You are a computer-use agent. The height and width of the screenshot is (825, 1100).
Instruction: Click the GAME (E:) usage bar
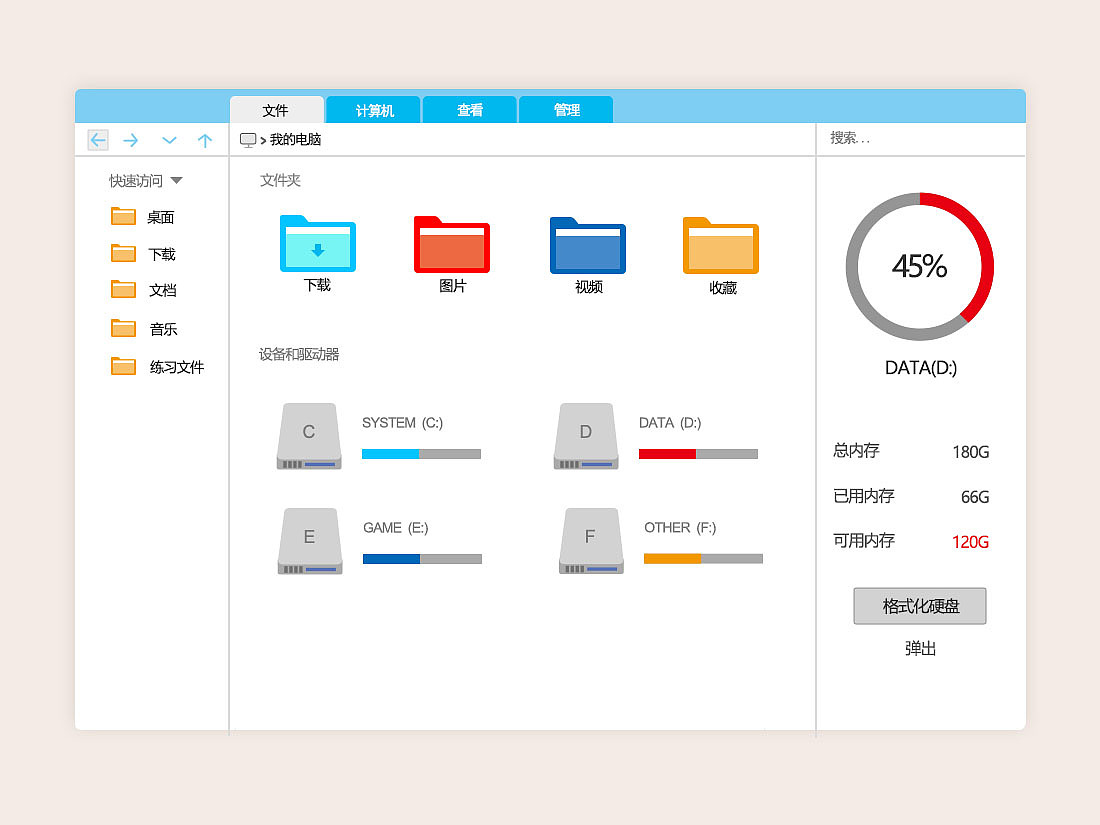point(422,559)
